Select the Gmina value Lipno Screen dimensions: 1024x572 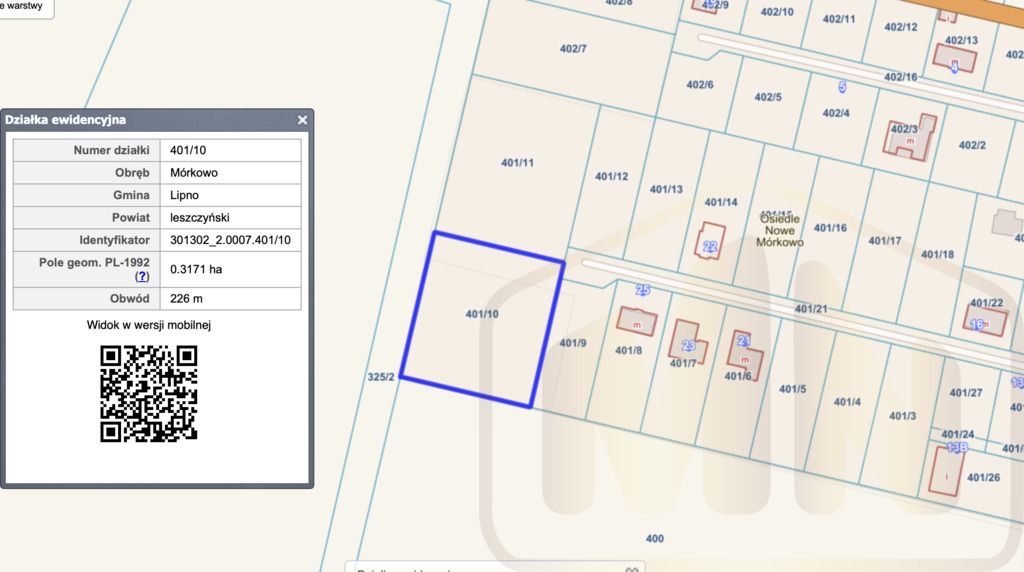(x=184, y=195)
